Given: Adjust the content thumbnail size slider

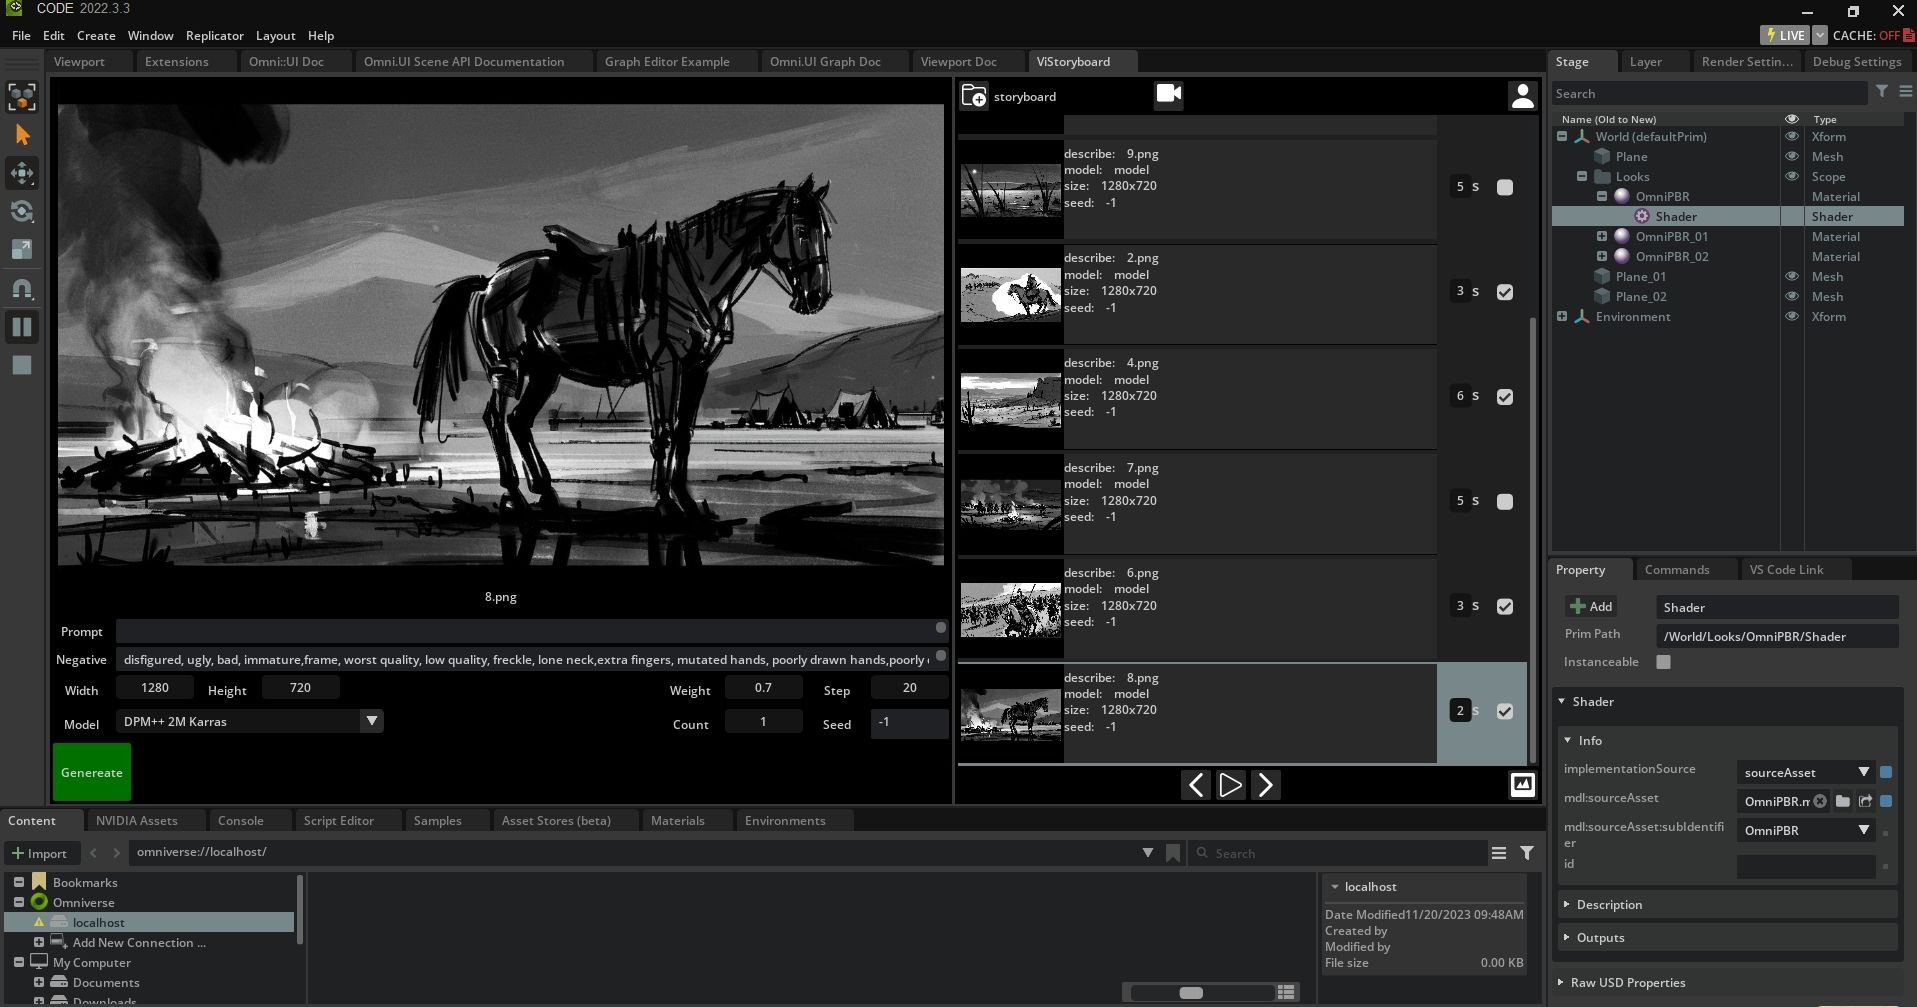Looking at the screenshot, I should [x=1190, y=992].
